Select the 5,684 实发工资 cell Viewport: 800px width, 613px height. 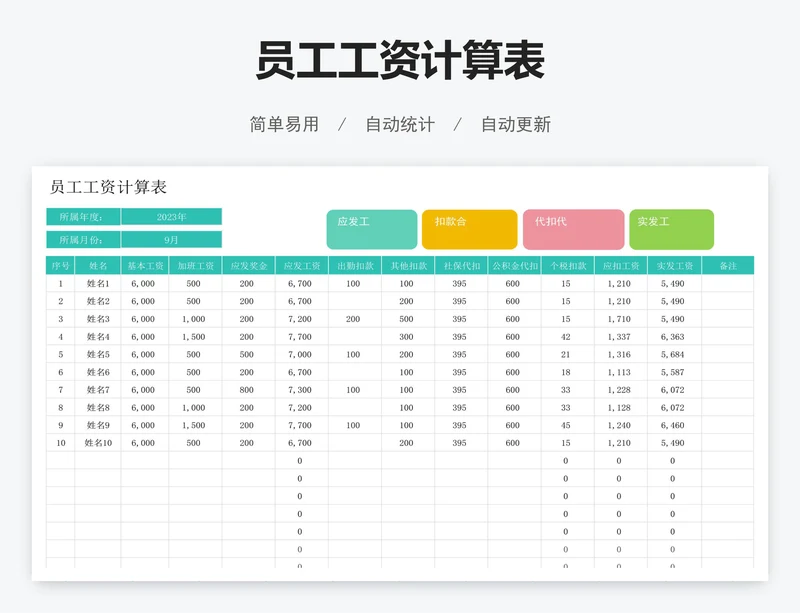pos(674,354)
